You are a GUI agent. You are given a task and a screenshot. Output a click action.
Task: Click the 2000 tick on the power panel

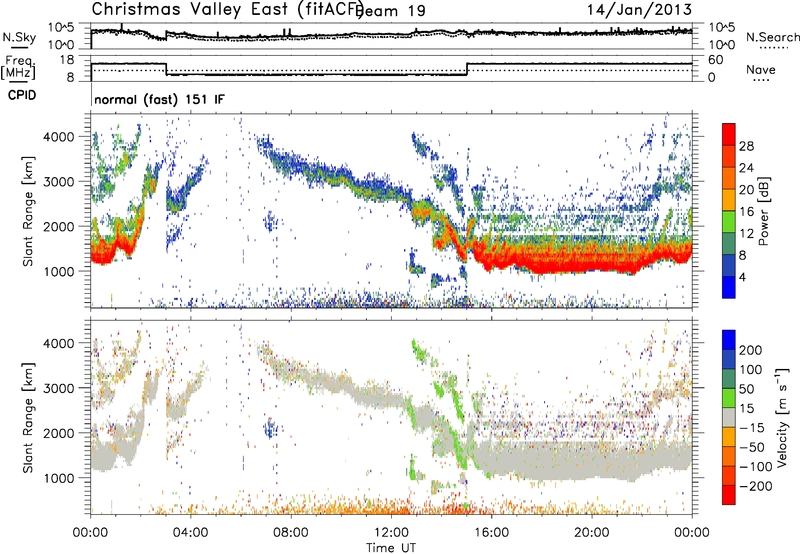(58, 226)
